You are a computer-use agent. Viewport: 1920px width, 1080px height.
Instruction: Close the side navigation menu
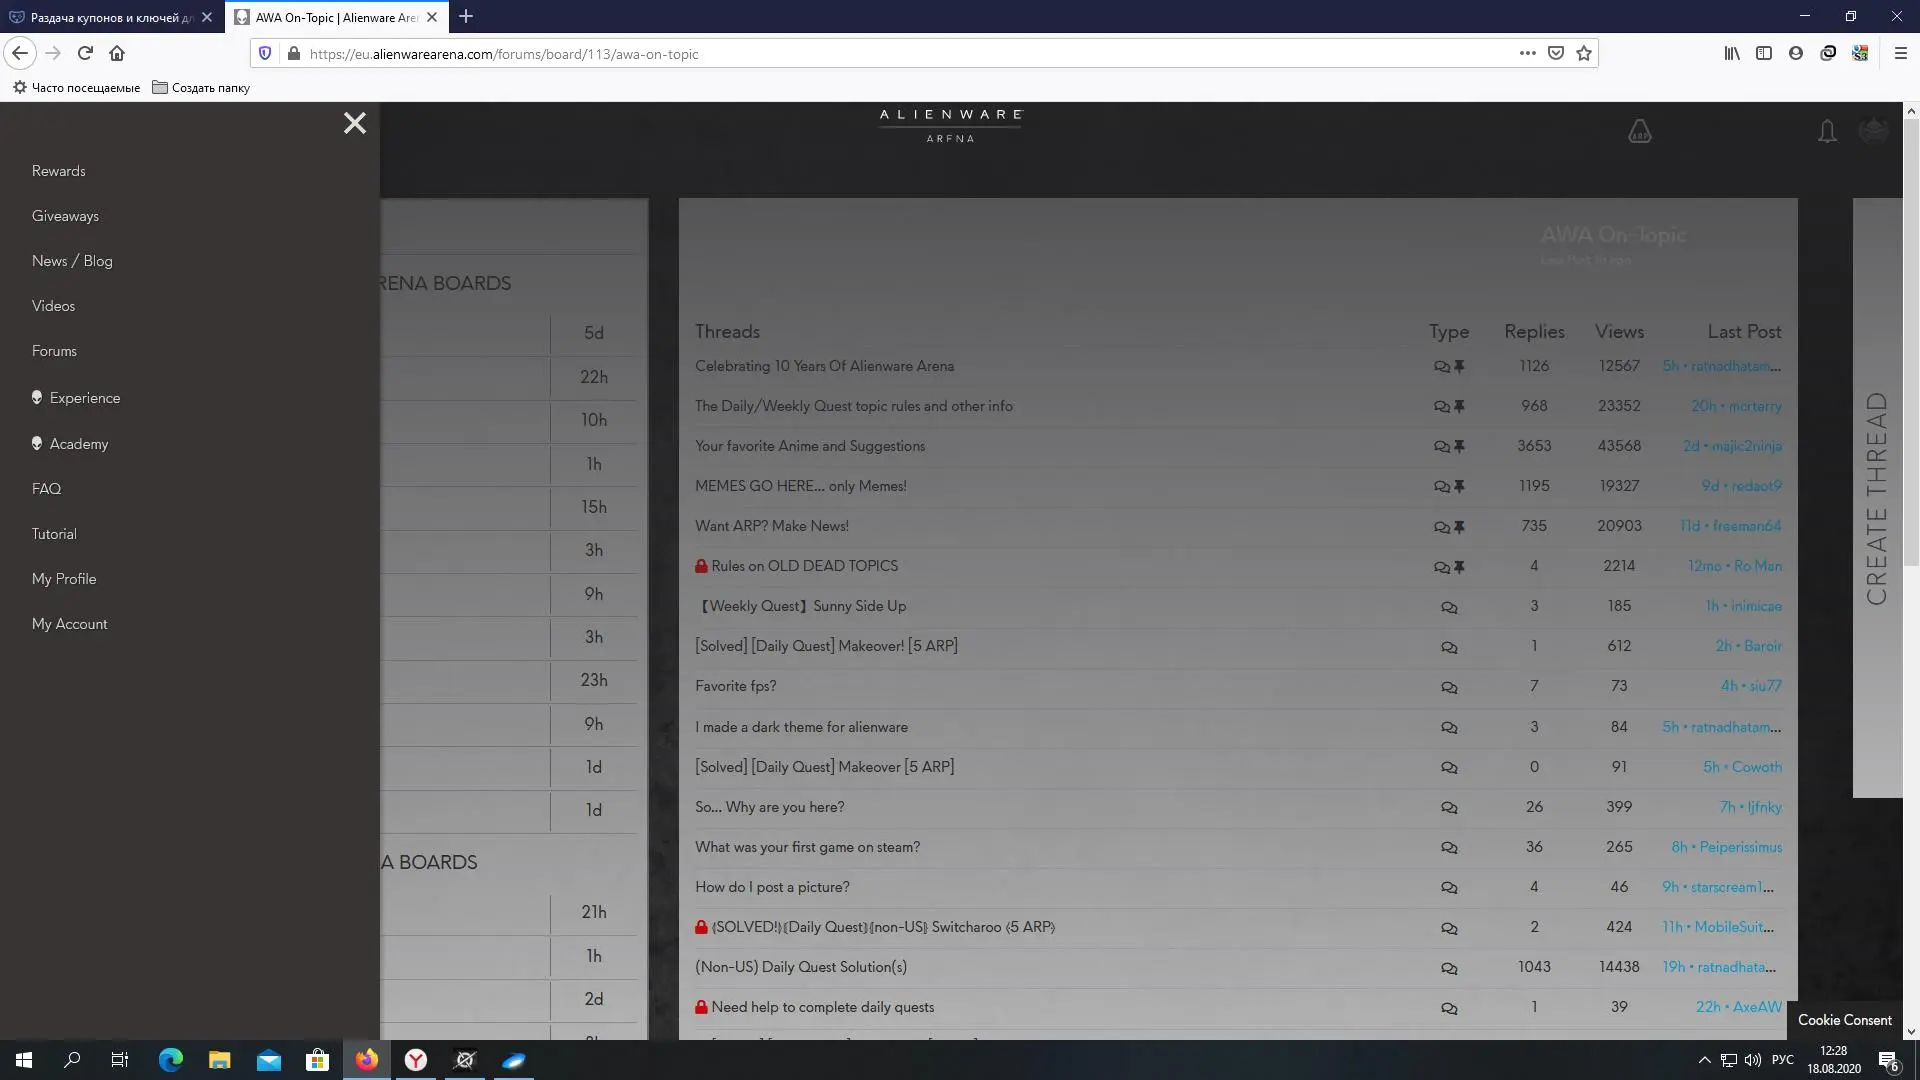tap(355, 123)
